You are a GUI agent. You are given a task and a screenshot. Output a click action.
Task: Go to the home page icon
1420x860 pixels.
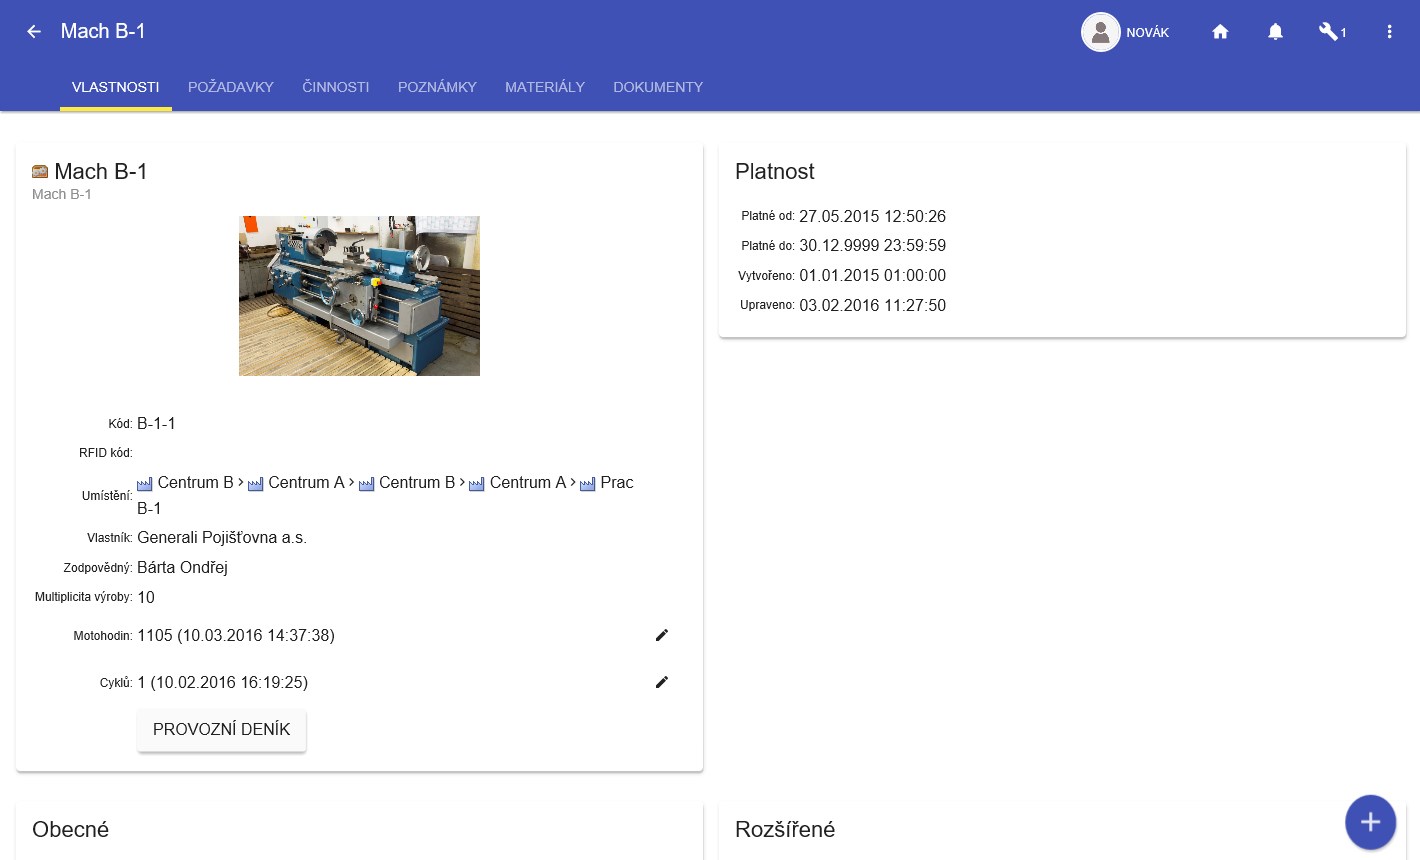(1220, 32)
